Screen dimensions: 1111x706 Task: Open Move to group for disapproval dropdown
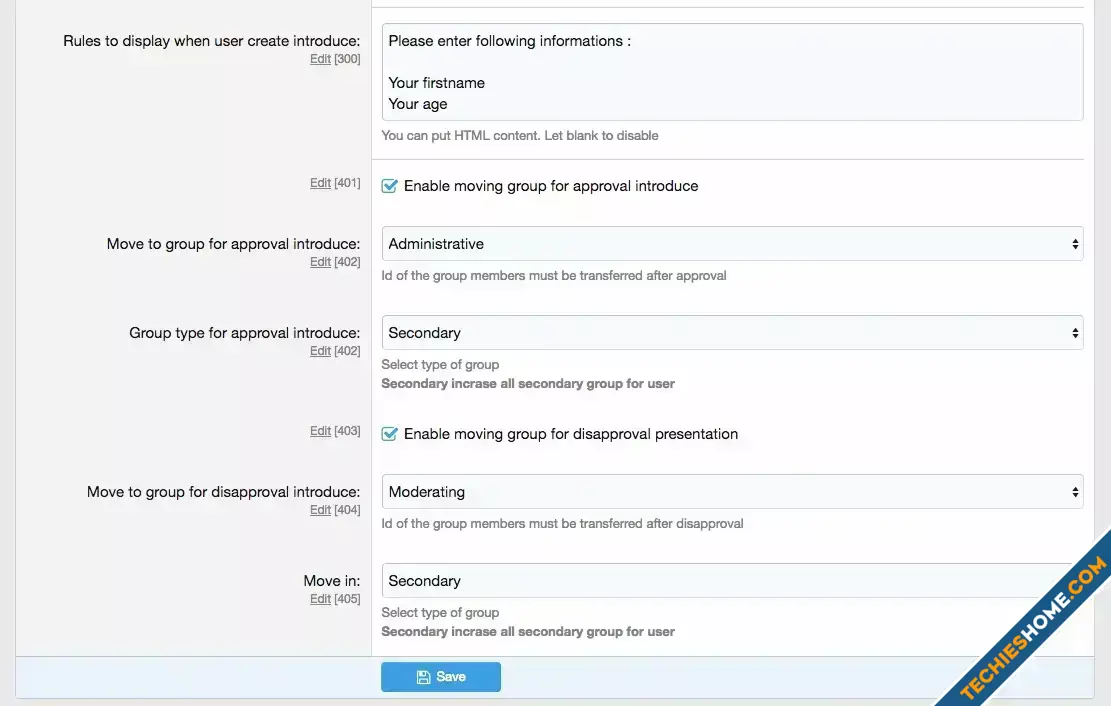(x=732, y=492)
